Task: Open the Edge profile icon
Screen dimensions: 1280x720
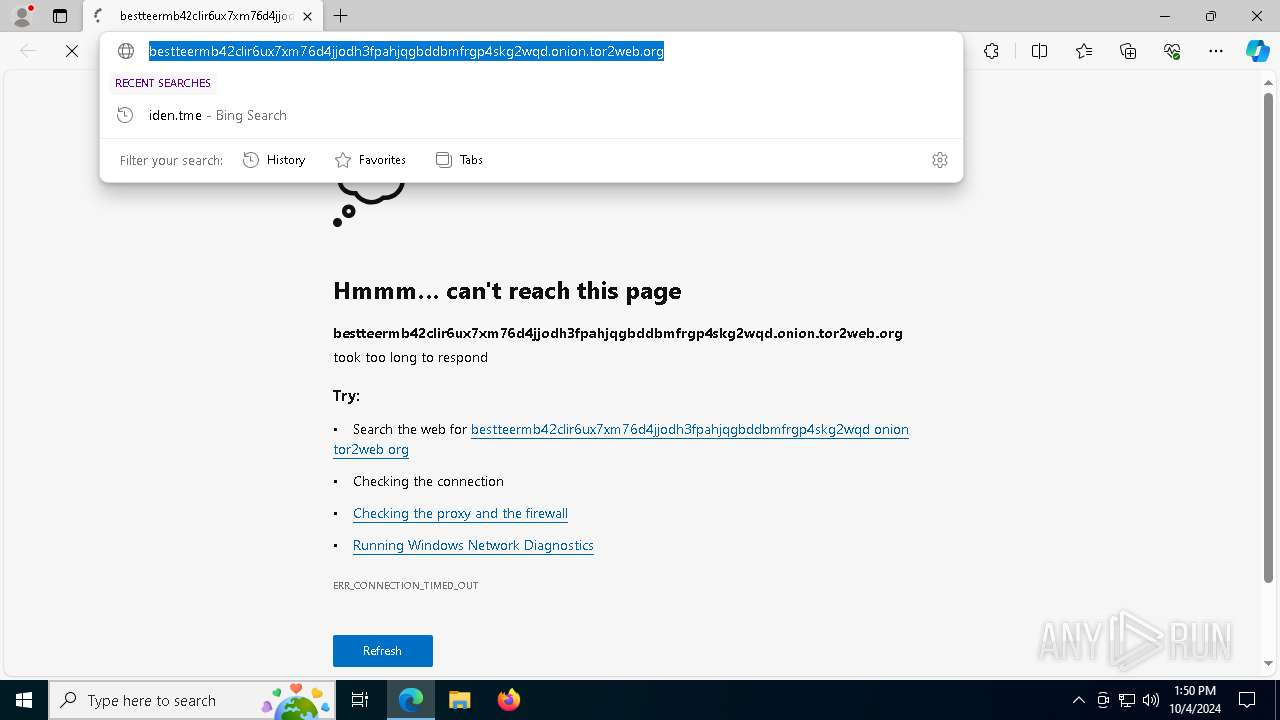Action: [x=22, y=16]
